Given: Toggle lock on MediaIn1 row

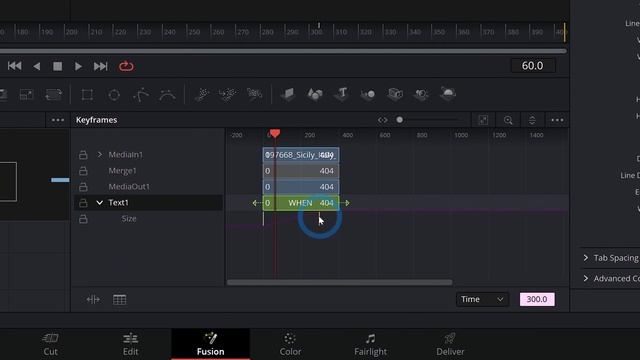Looking at the screenshot, I should (x=83, y=155).
